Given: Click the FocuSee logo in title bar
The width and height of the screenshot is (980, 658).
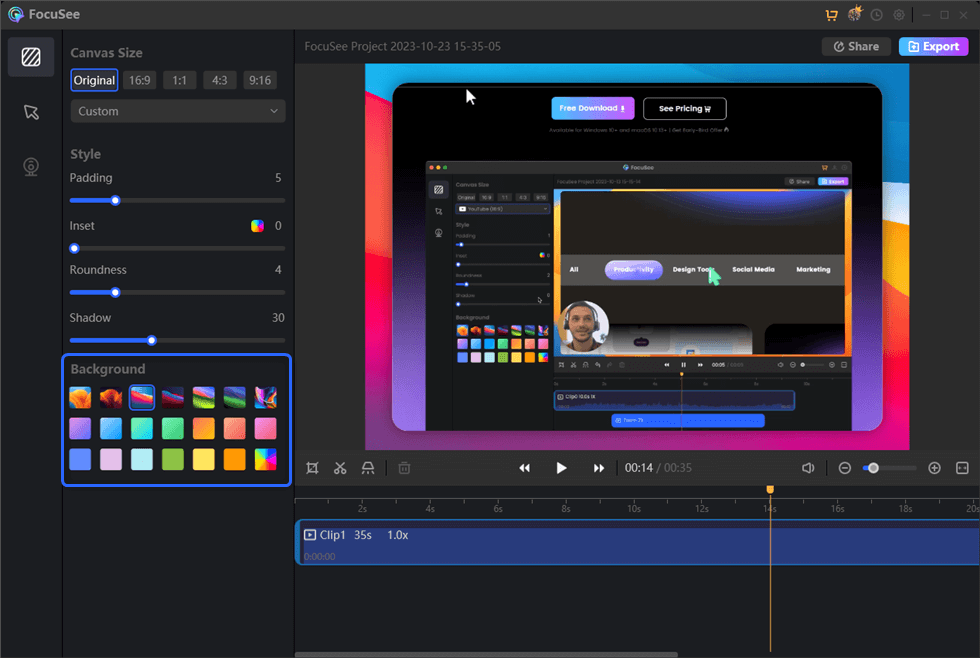Looking at the screenshot, I should point(16,14).
